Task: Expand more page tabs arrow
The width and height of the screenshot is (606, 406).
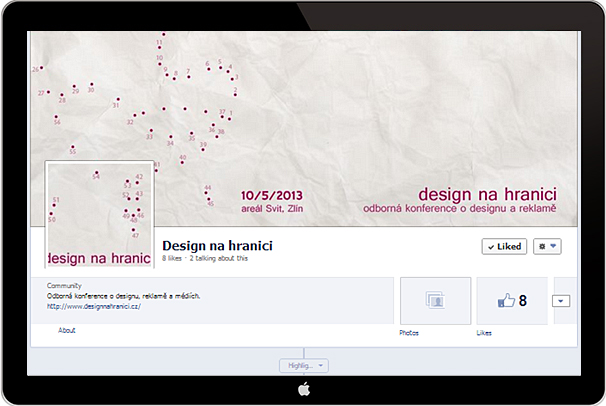Action: [561, 301]
